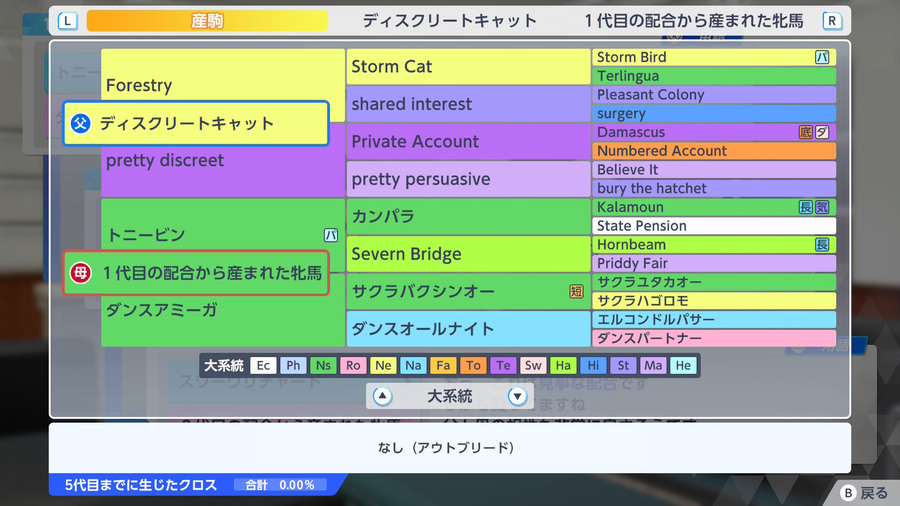Click the B 戻る back button
The image size is (900, 506).
click(864, 492)
